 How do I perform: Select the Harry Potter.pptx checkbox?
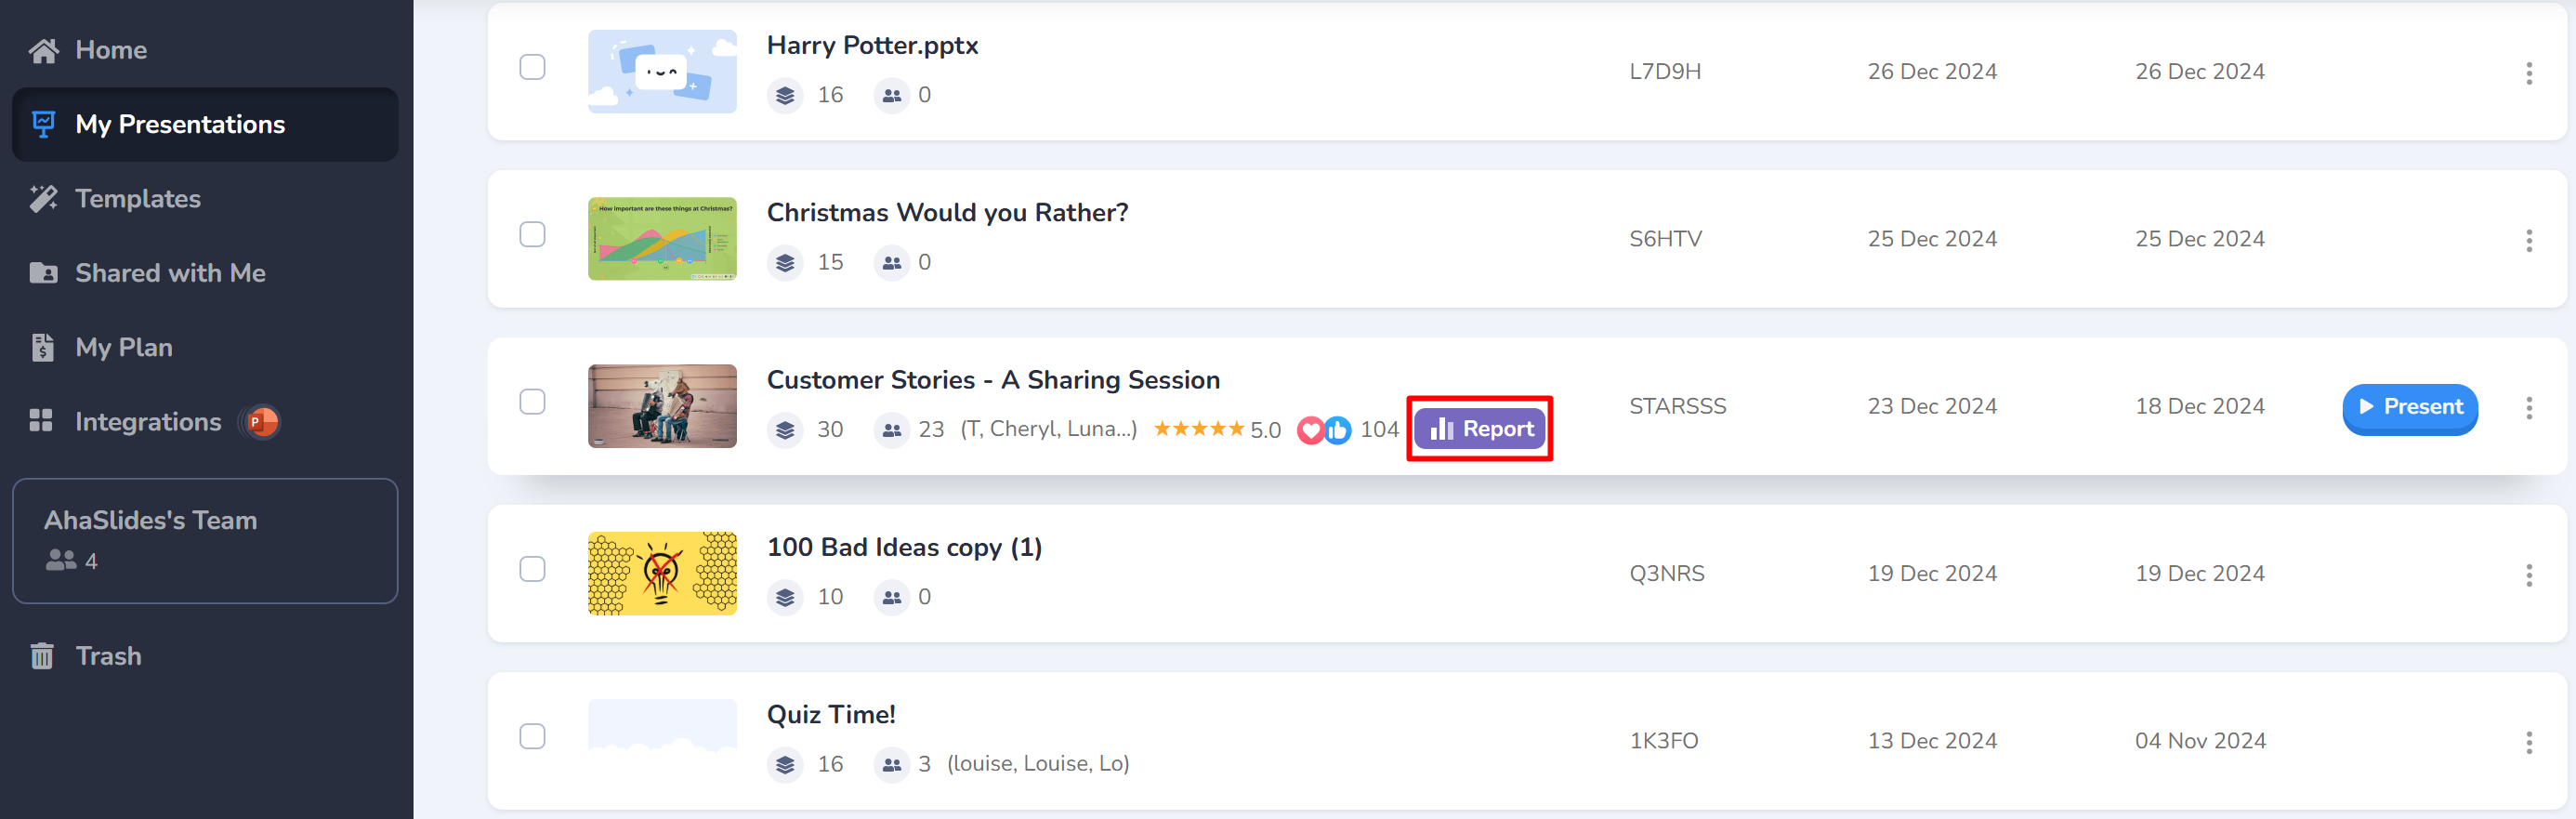click(x=532, y=67)
